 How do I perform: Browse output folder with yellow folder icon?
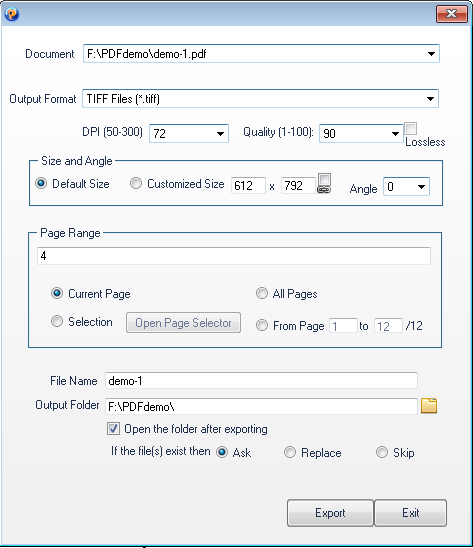coord(429,406)
